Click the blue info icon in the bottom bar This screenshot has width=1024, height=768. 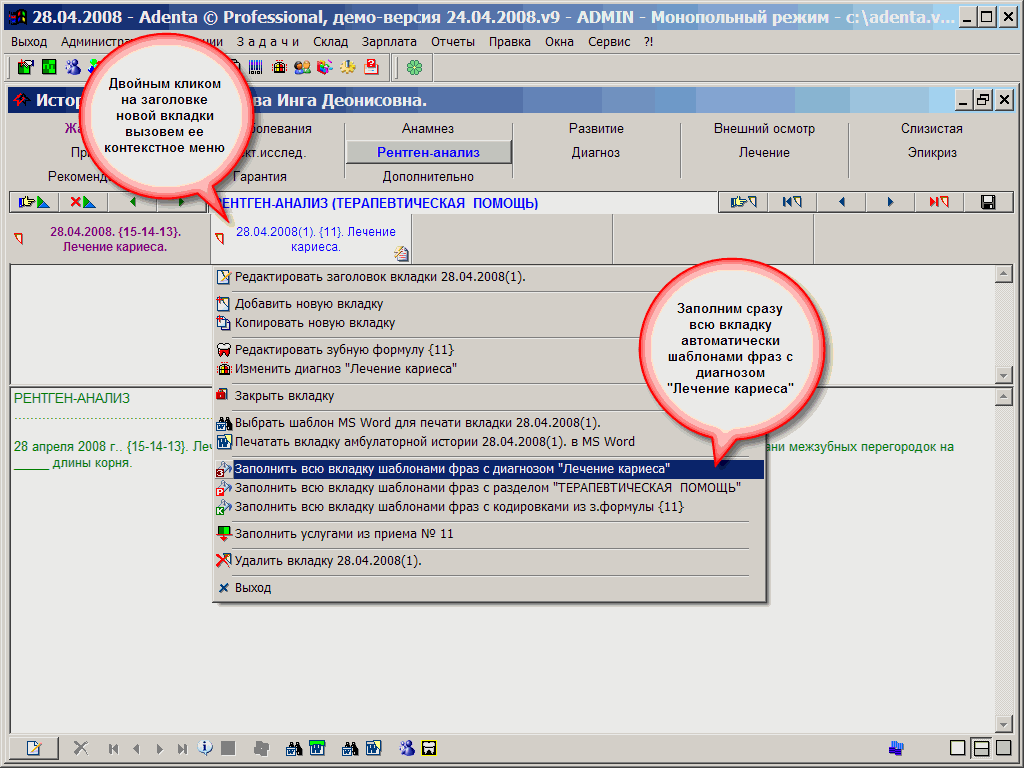pyautogui.click(x=205, y=747)
